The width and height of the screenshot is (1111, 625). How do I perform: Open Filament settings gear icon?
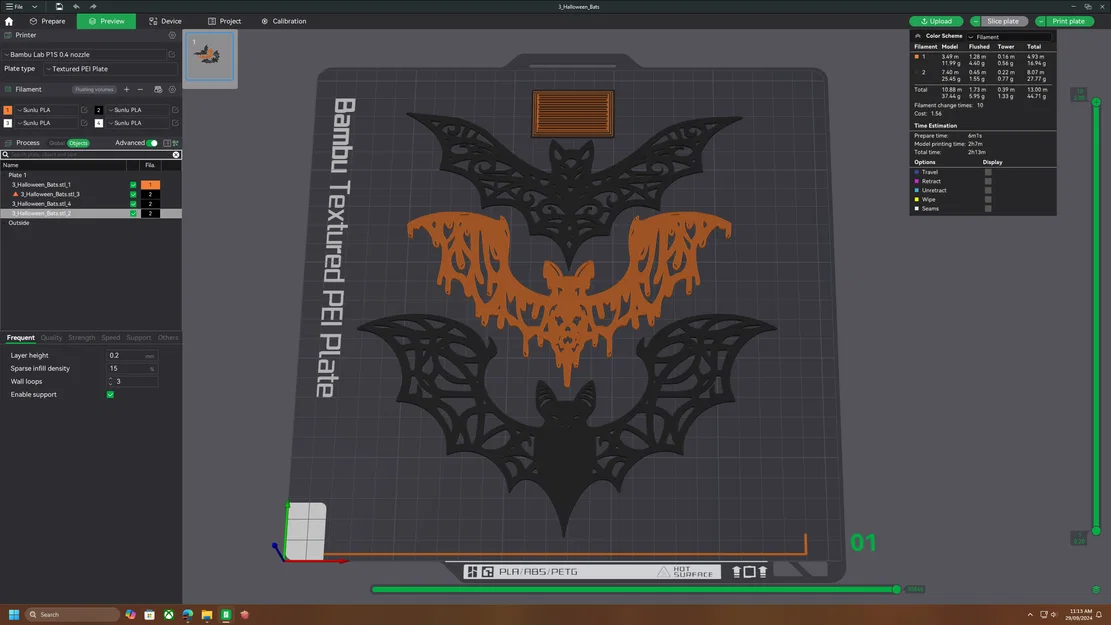coord(172,89)
